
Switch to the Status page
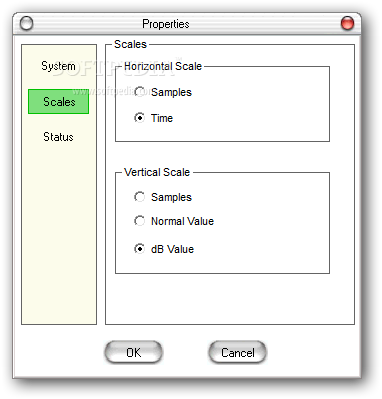58,137
